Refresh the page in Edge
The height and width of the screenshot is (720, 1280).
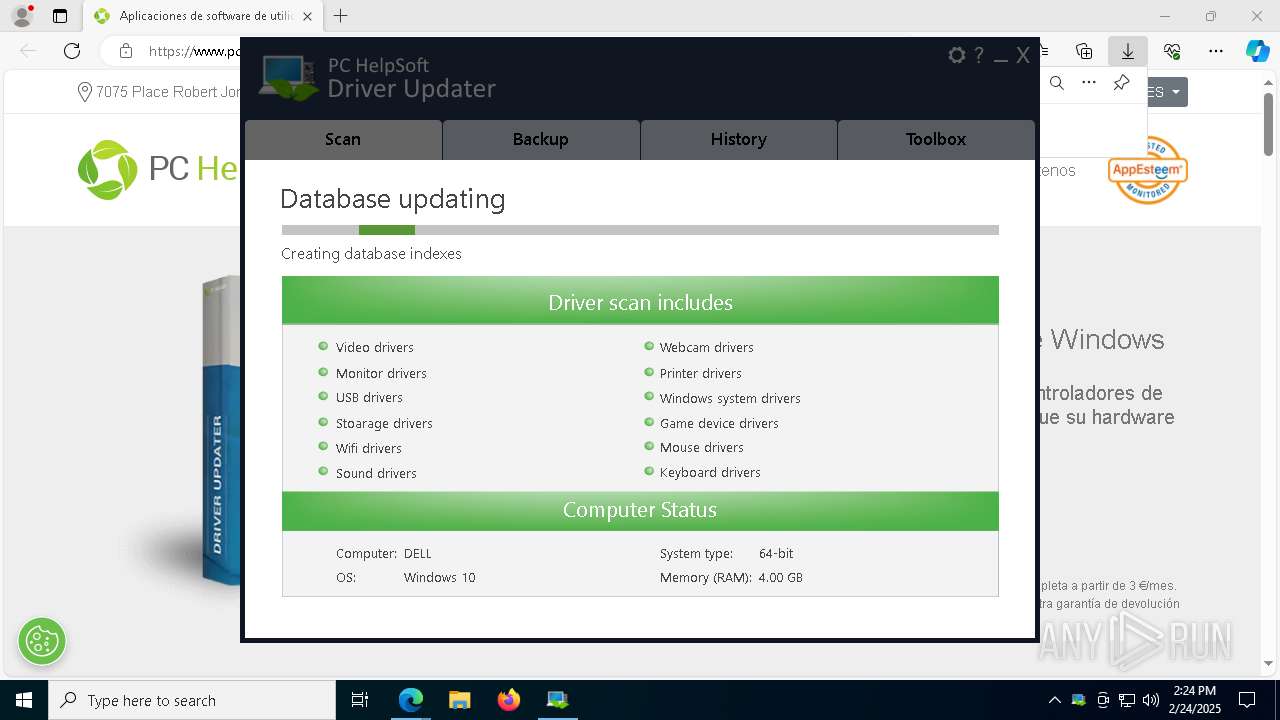[x=72, y=51]
